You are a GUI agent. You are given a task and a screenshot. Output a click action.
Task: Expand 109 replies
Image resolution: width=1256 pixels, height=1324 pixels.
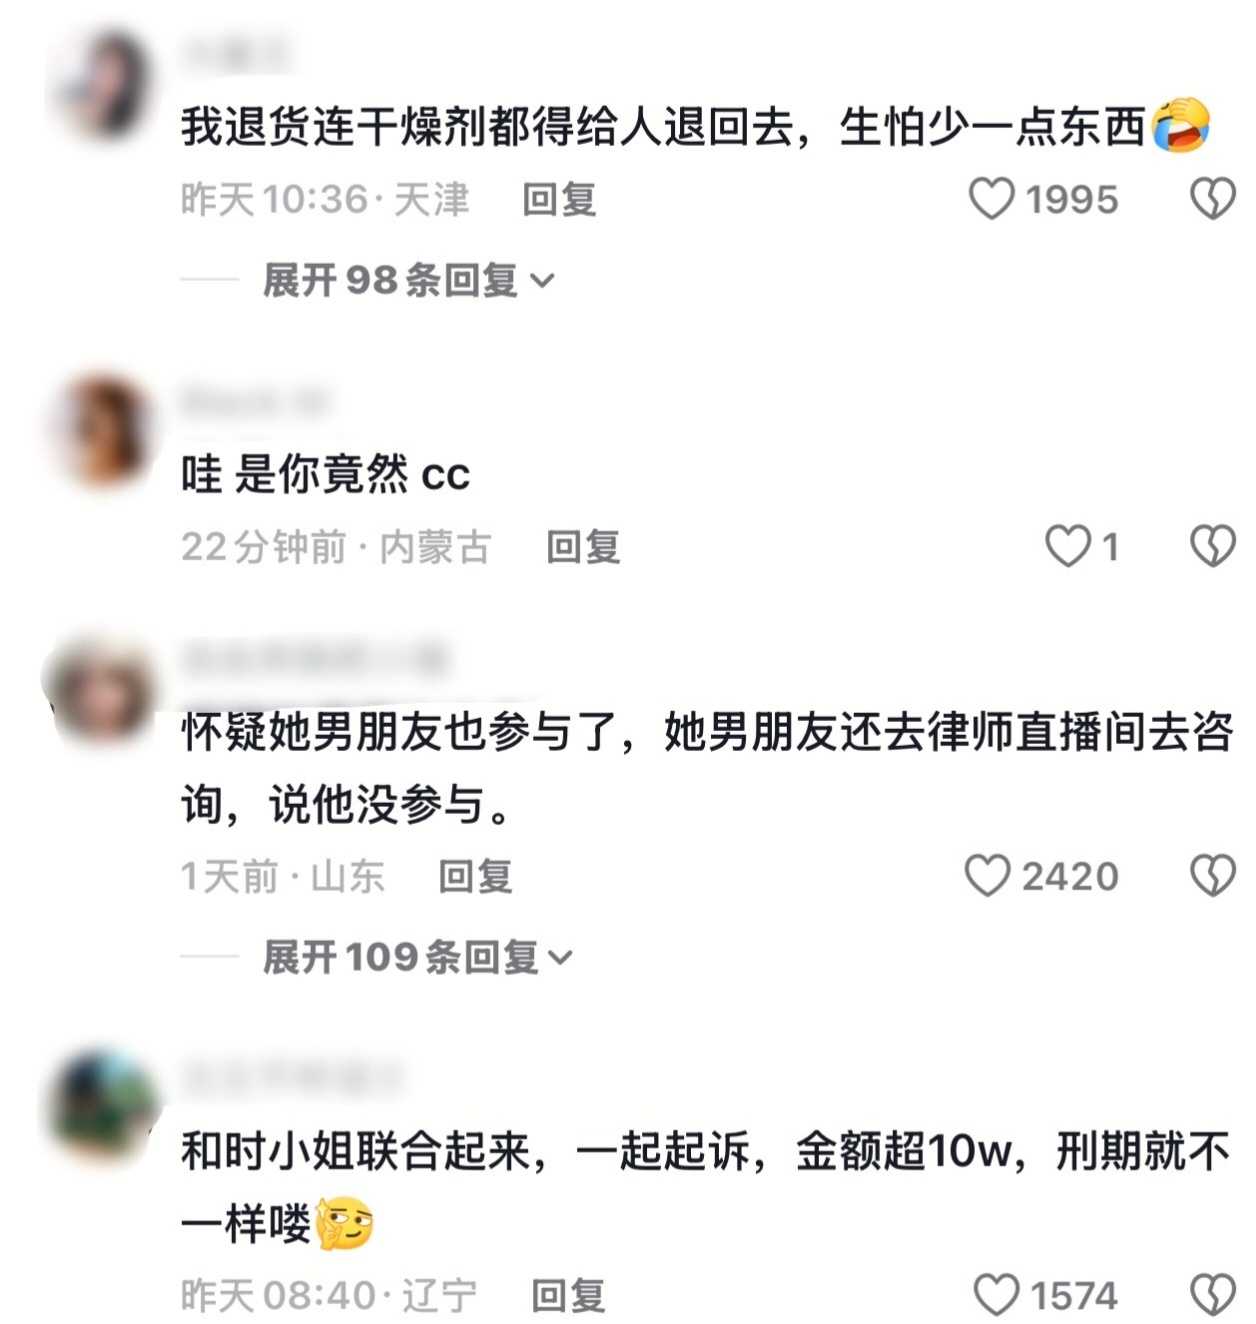click(x=417, y=957)
